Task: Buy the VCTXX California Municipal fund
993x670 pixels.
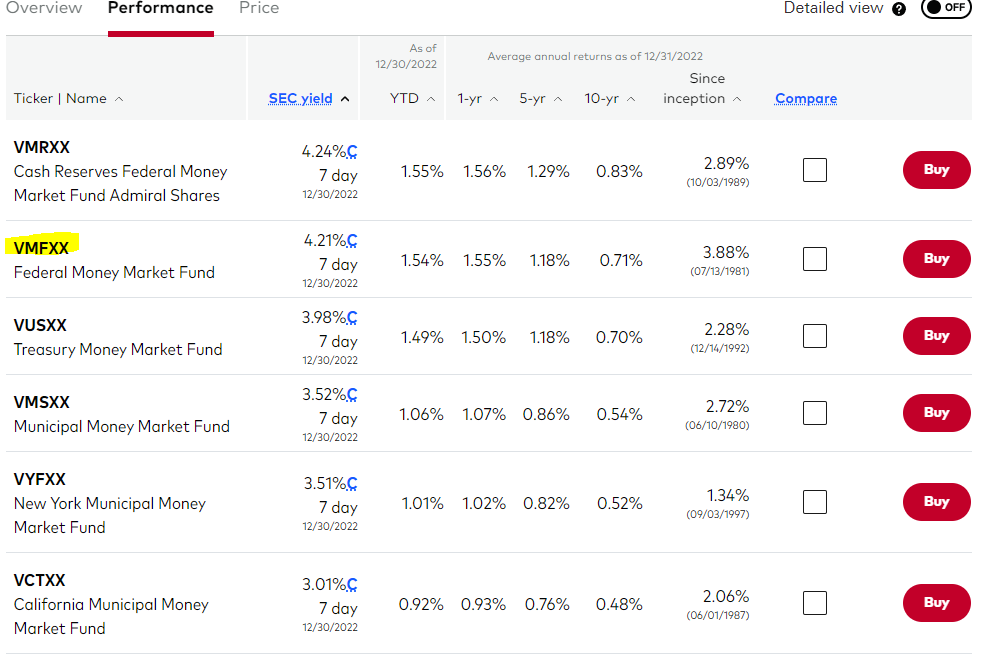Action: (x=937, y=603)
